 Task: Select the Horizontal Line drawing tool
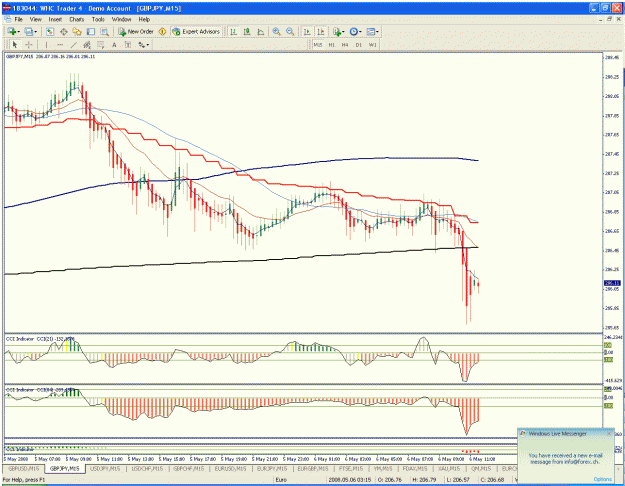click(x=60, y=45)
